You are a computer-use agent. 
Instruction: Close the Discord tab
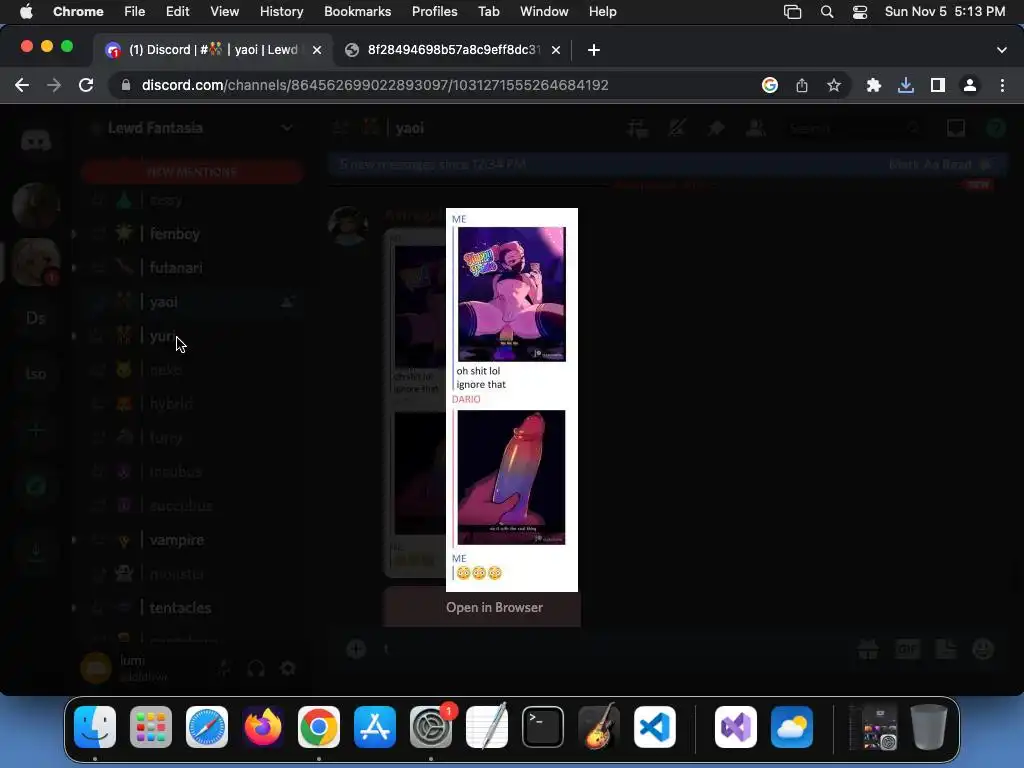(317, 50)
